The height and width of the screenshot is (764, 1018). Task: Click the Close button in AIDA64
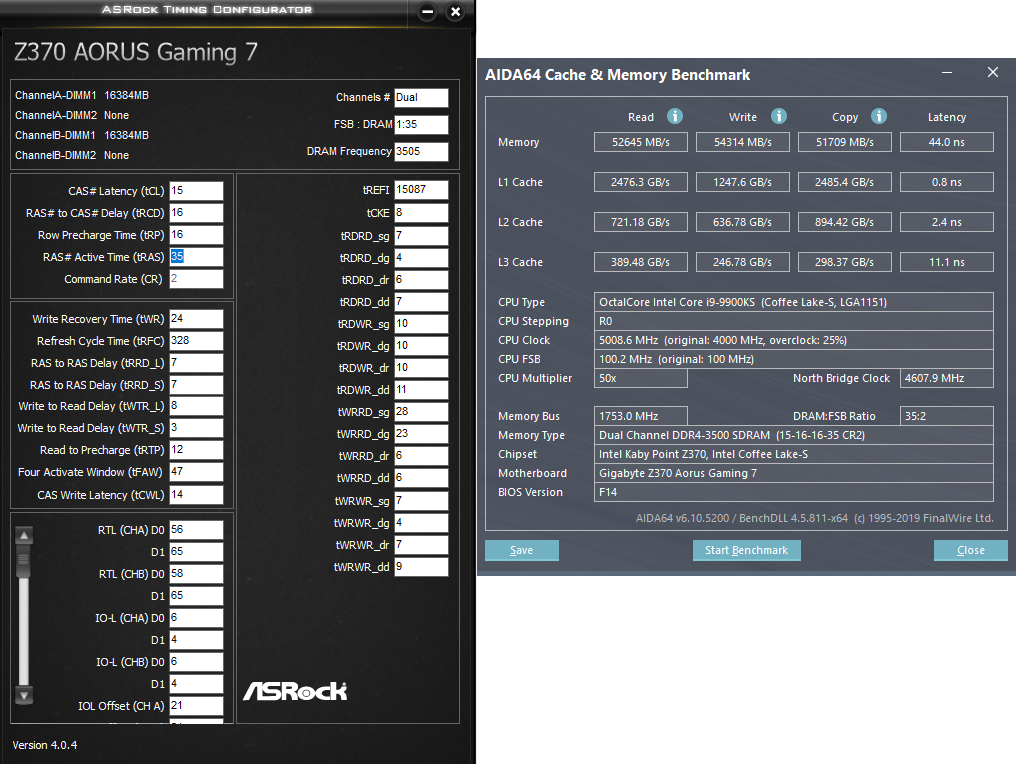click(x=971, y=550)
